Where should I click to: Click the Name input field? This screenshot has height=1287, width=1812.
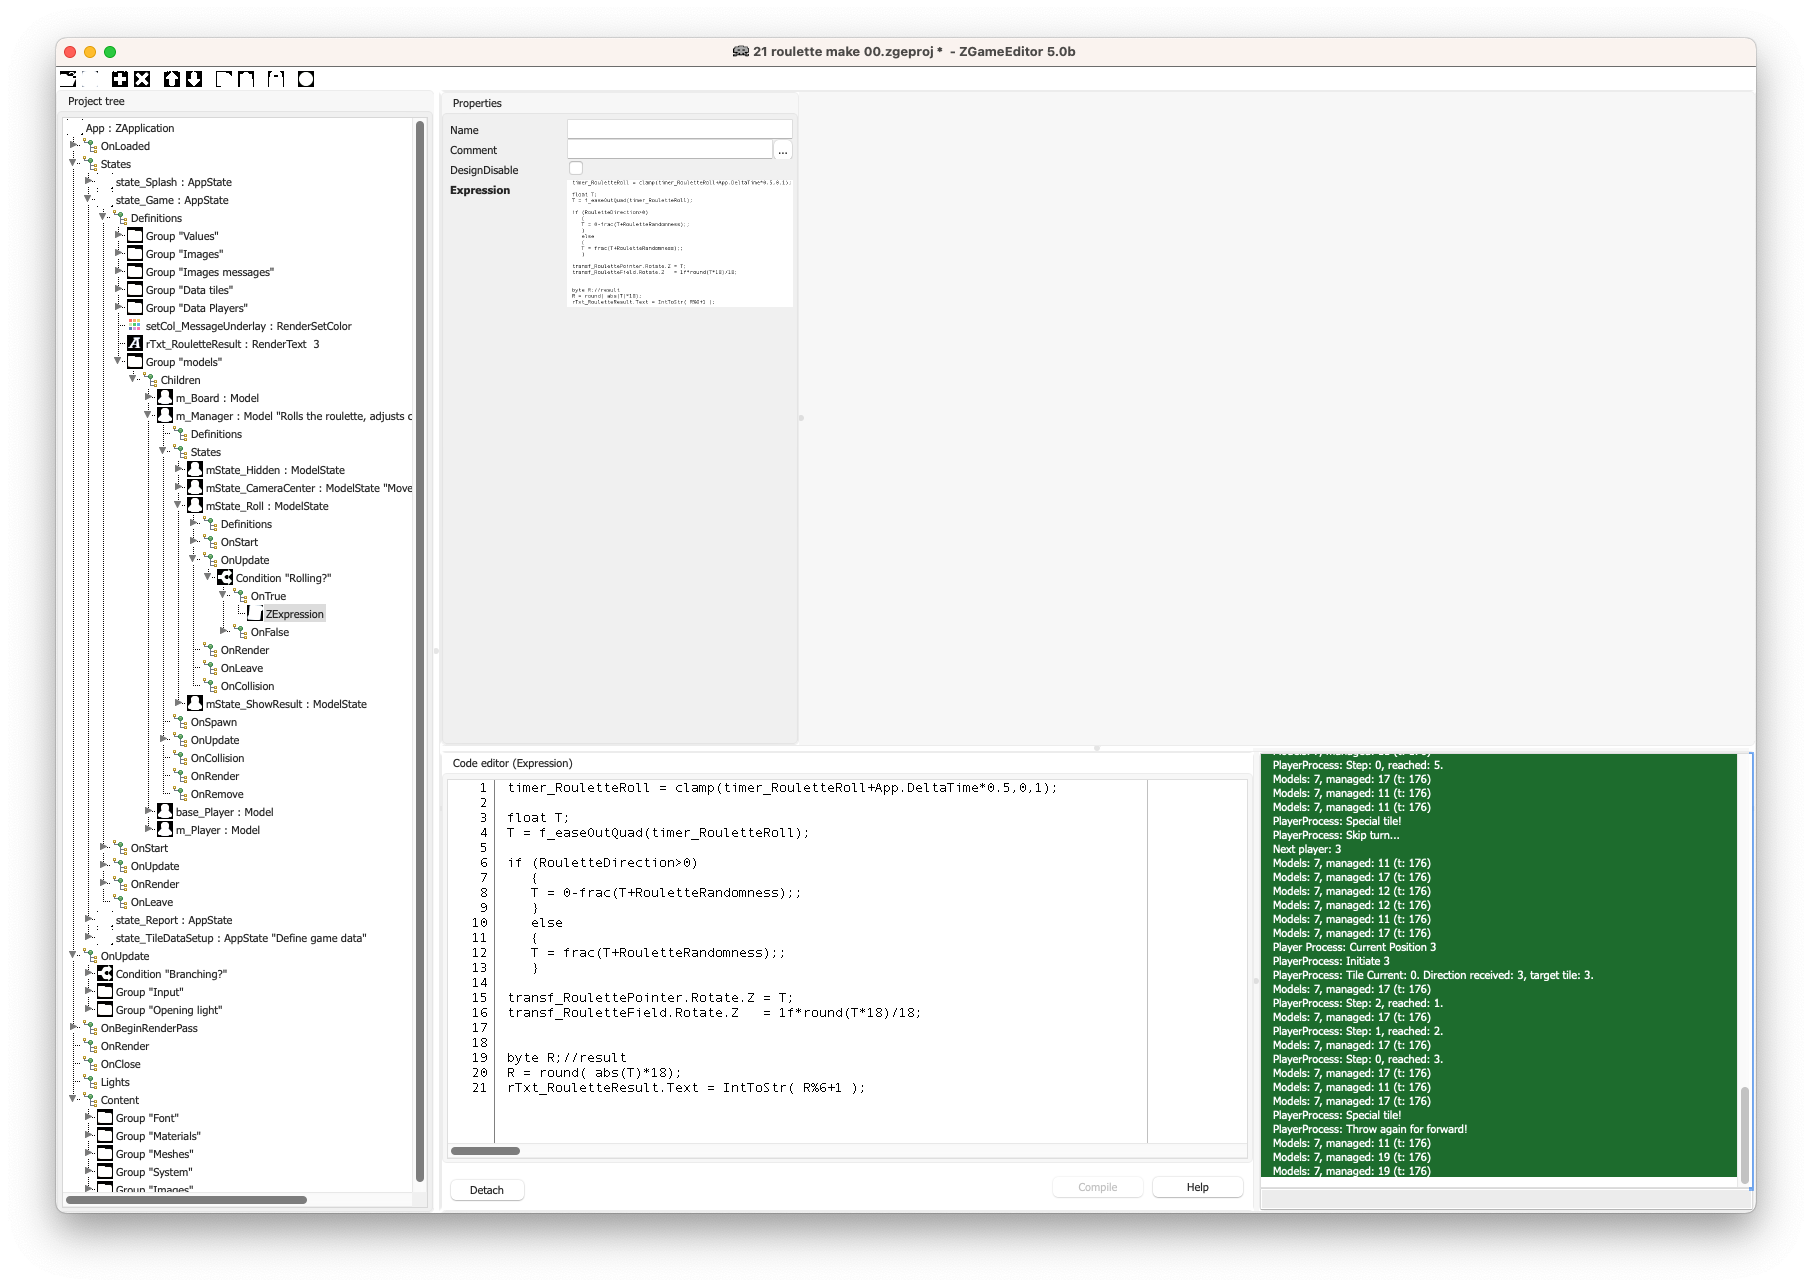tap(680, 129)
